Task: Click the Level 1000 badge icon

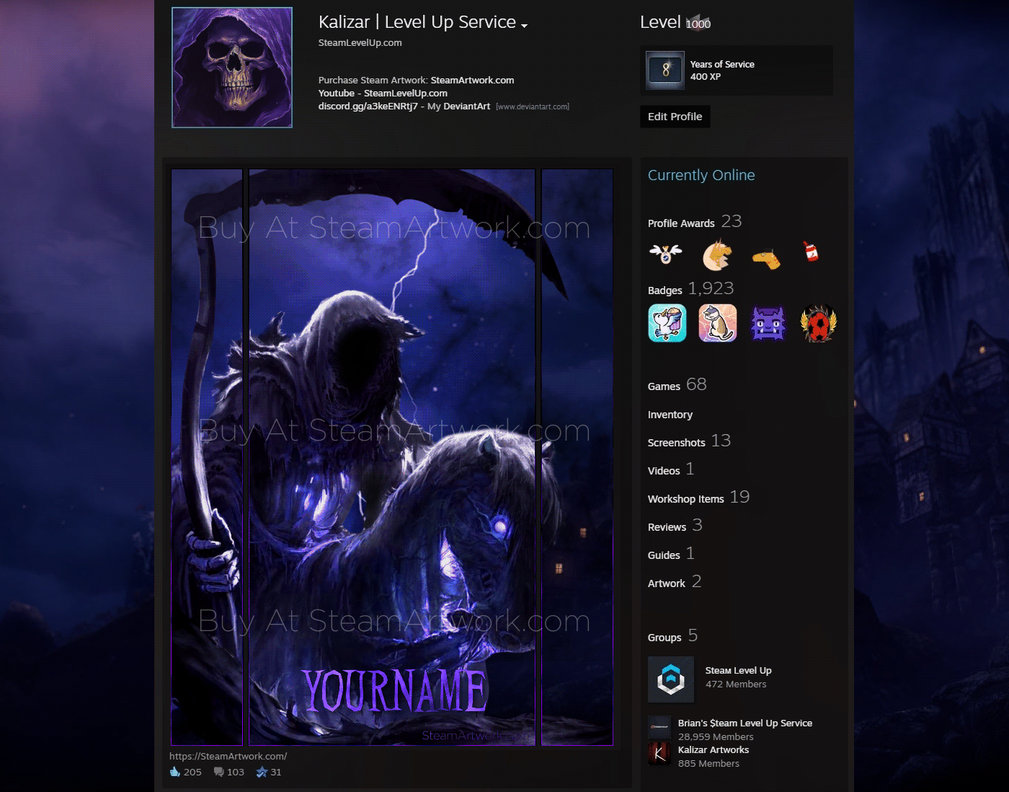Action: click(x=698, y=23)
